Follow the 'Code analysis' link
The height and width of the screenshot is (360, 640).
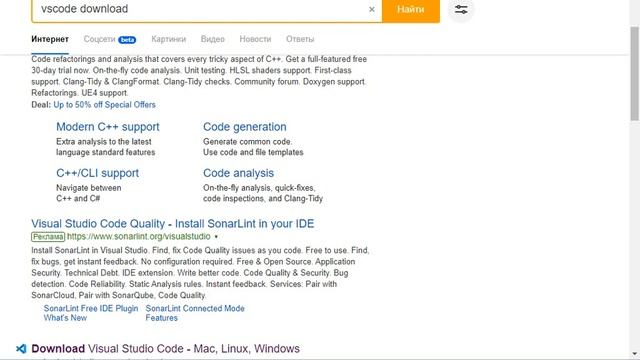(x=238, y=173)
